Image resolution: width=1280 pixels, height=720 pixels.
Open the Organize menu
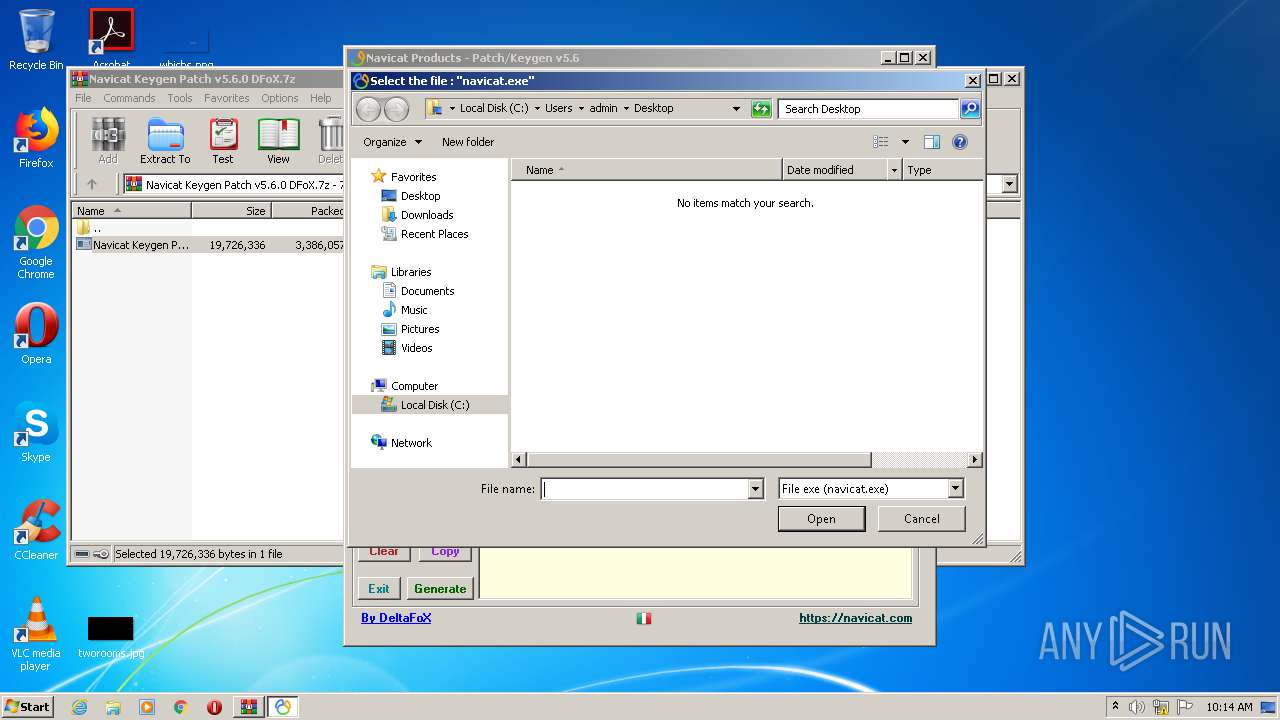click(x=392, y=142)
